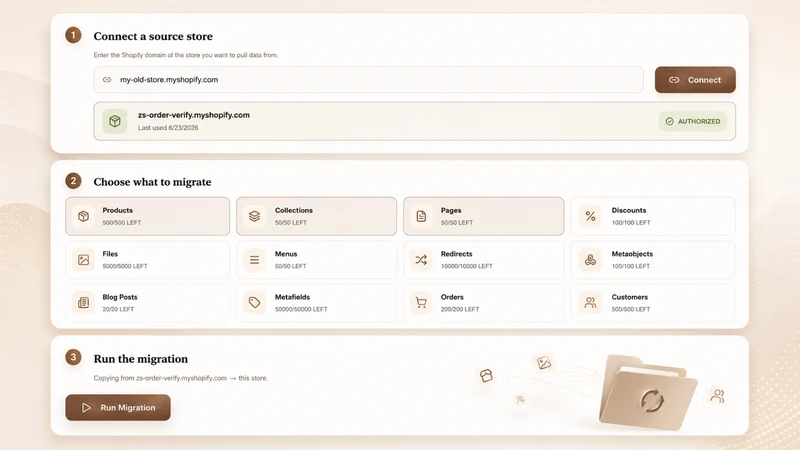Select the Customers migration card
This screenshot has height=450, width=800.
(x=653, y=303)
